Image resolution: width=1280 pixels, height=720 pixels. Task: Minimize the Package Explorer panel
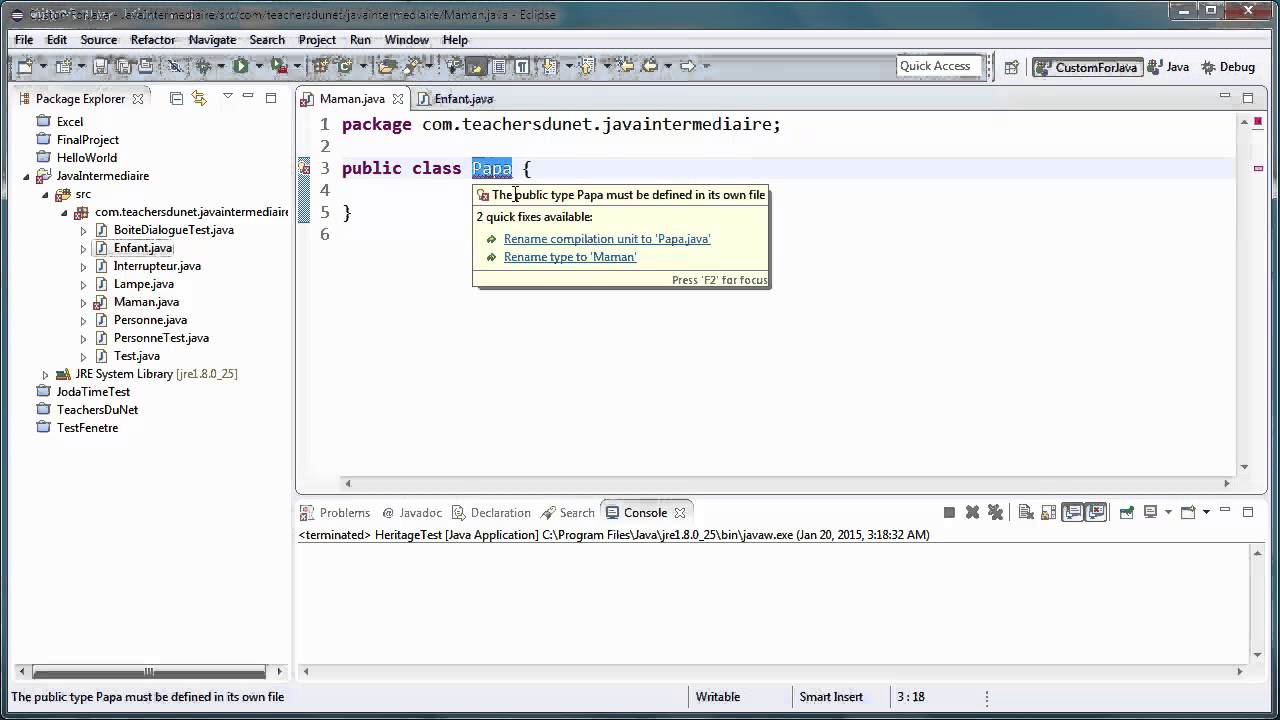pos(248,97)
